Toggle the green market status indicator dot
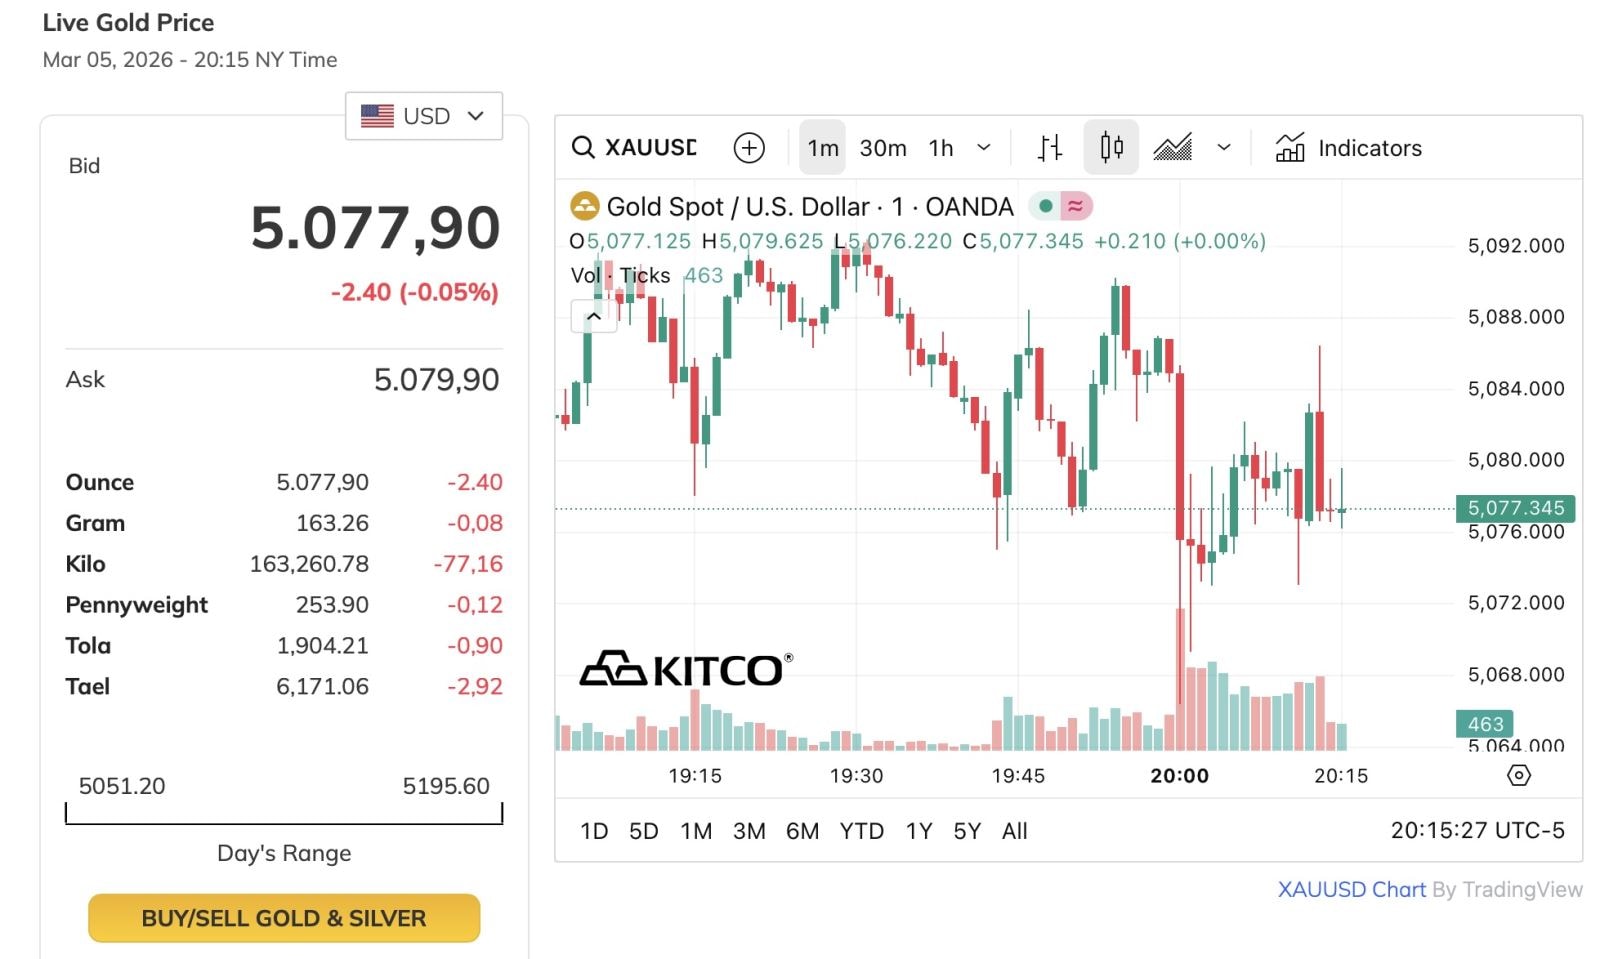Viewport: 1600px width, 959px height. coord(1045,206)
